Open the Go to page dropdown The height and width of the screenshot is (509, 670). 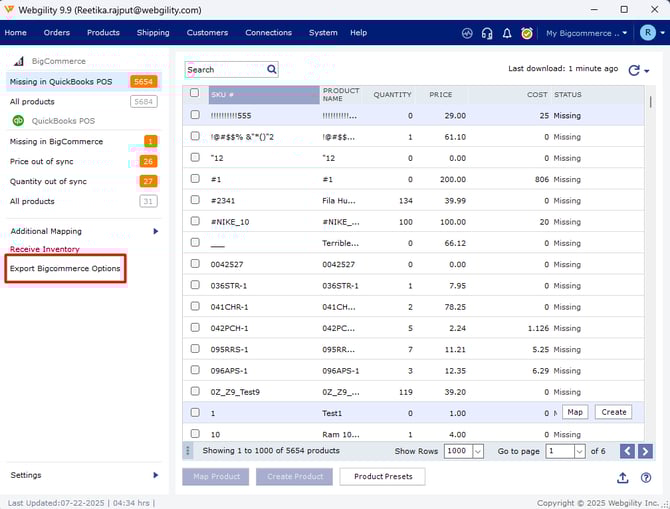[x=579, y=452]
